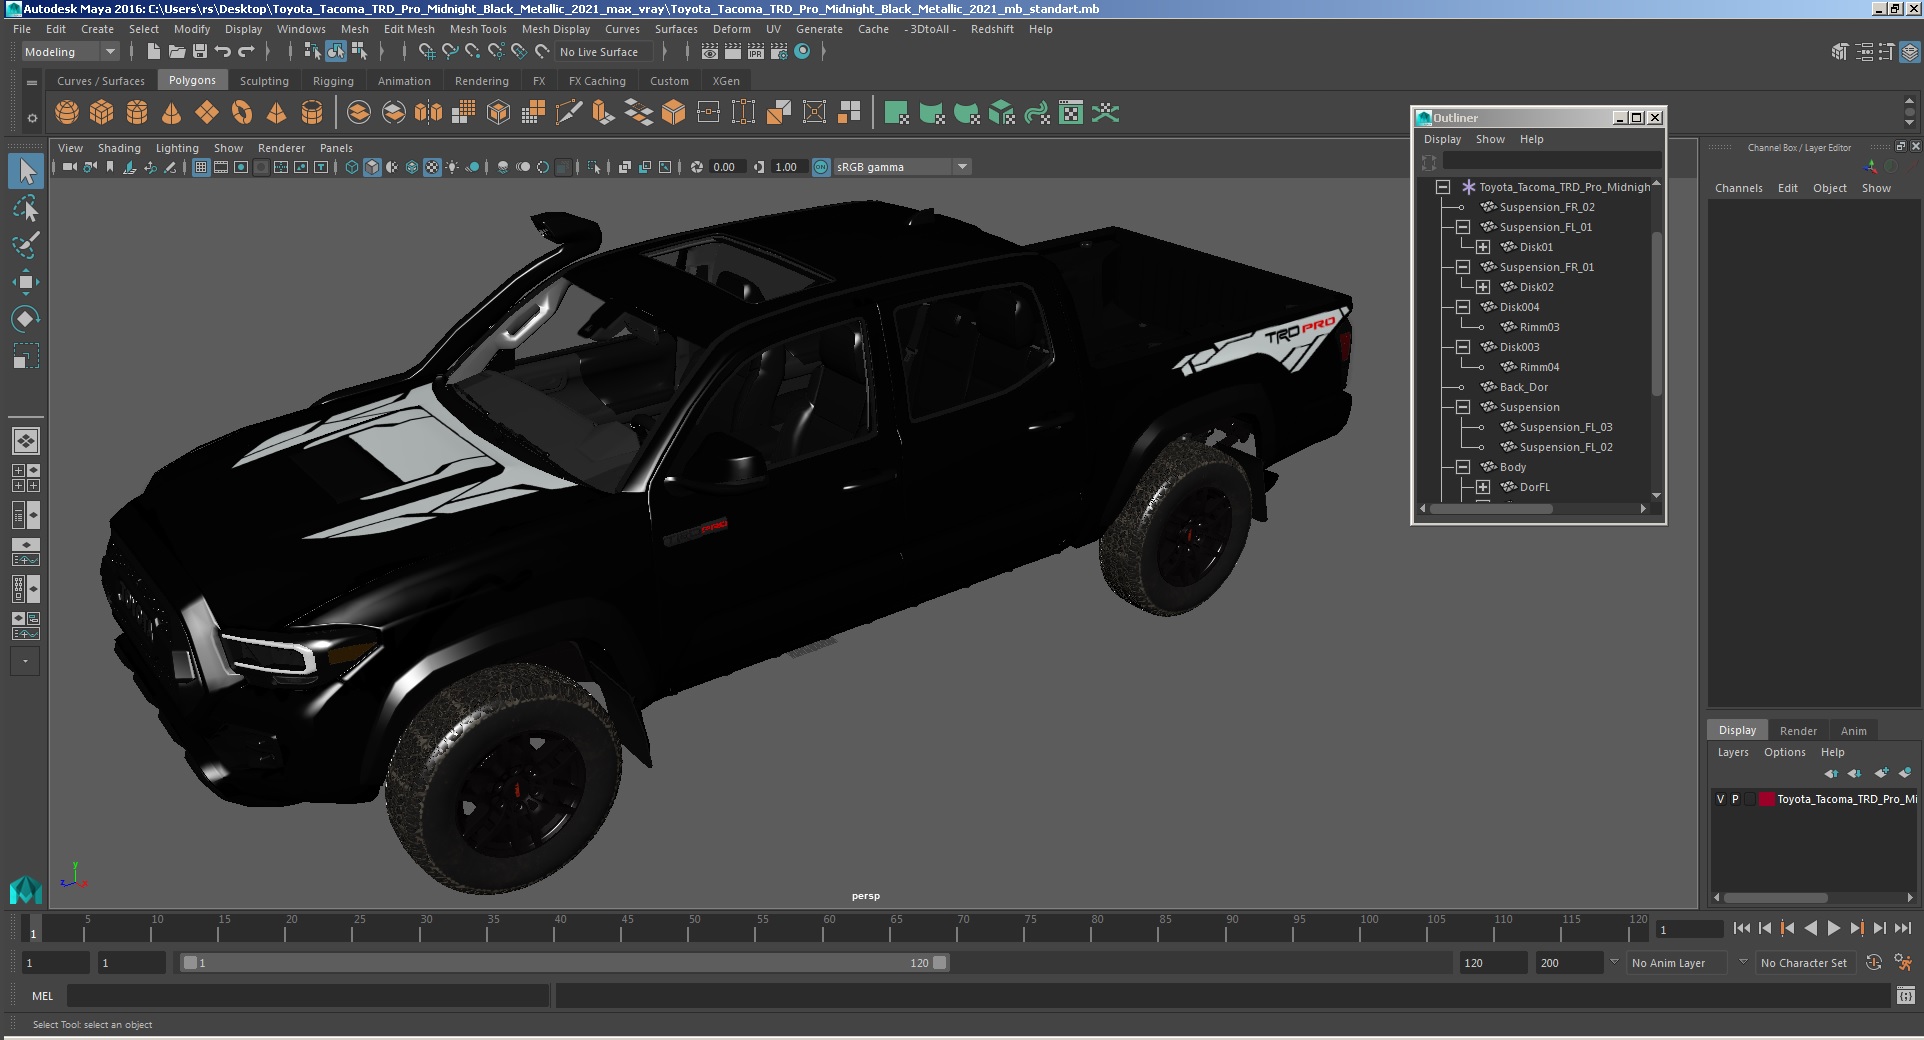1924x1040 pixels.
Task: Create a polygon cylinder from the shelf
Action: 137,113
